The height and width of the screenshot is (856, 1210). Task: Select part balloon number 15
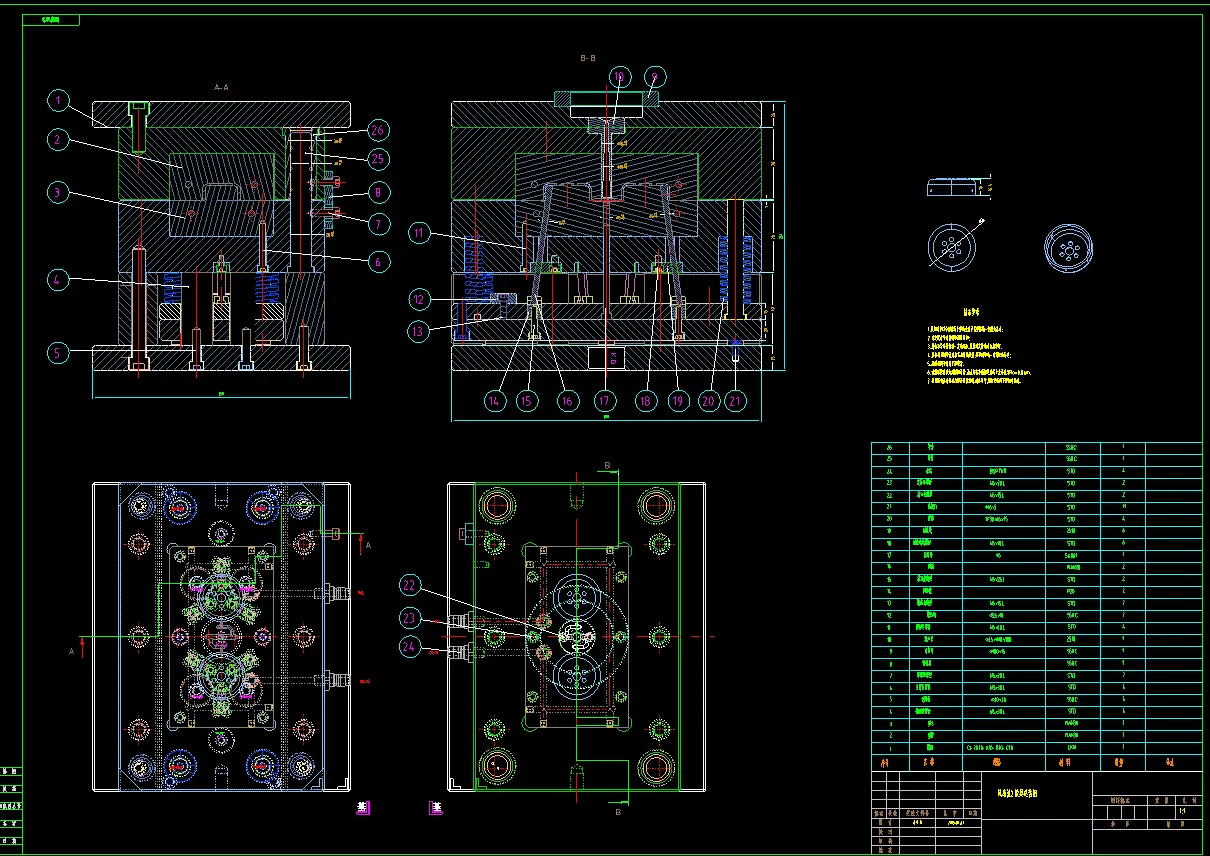click(528, 401)
